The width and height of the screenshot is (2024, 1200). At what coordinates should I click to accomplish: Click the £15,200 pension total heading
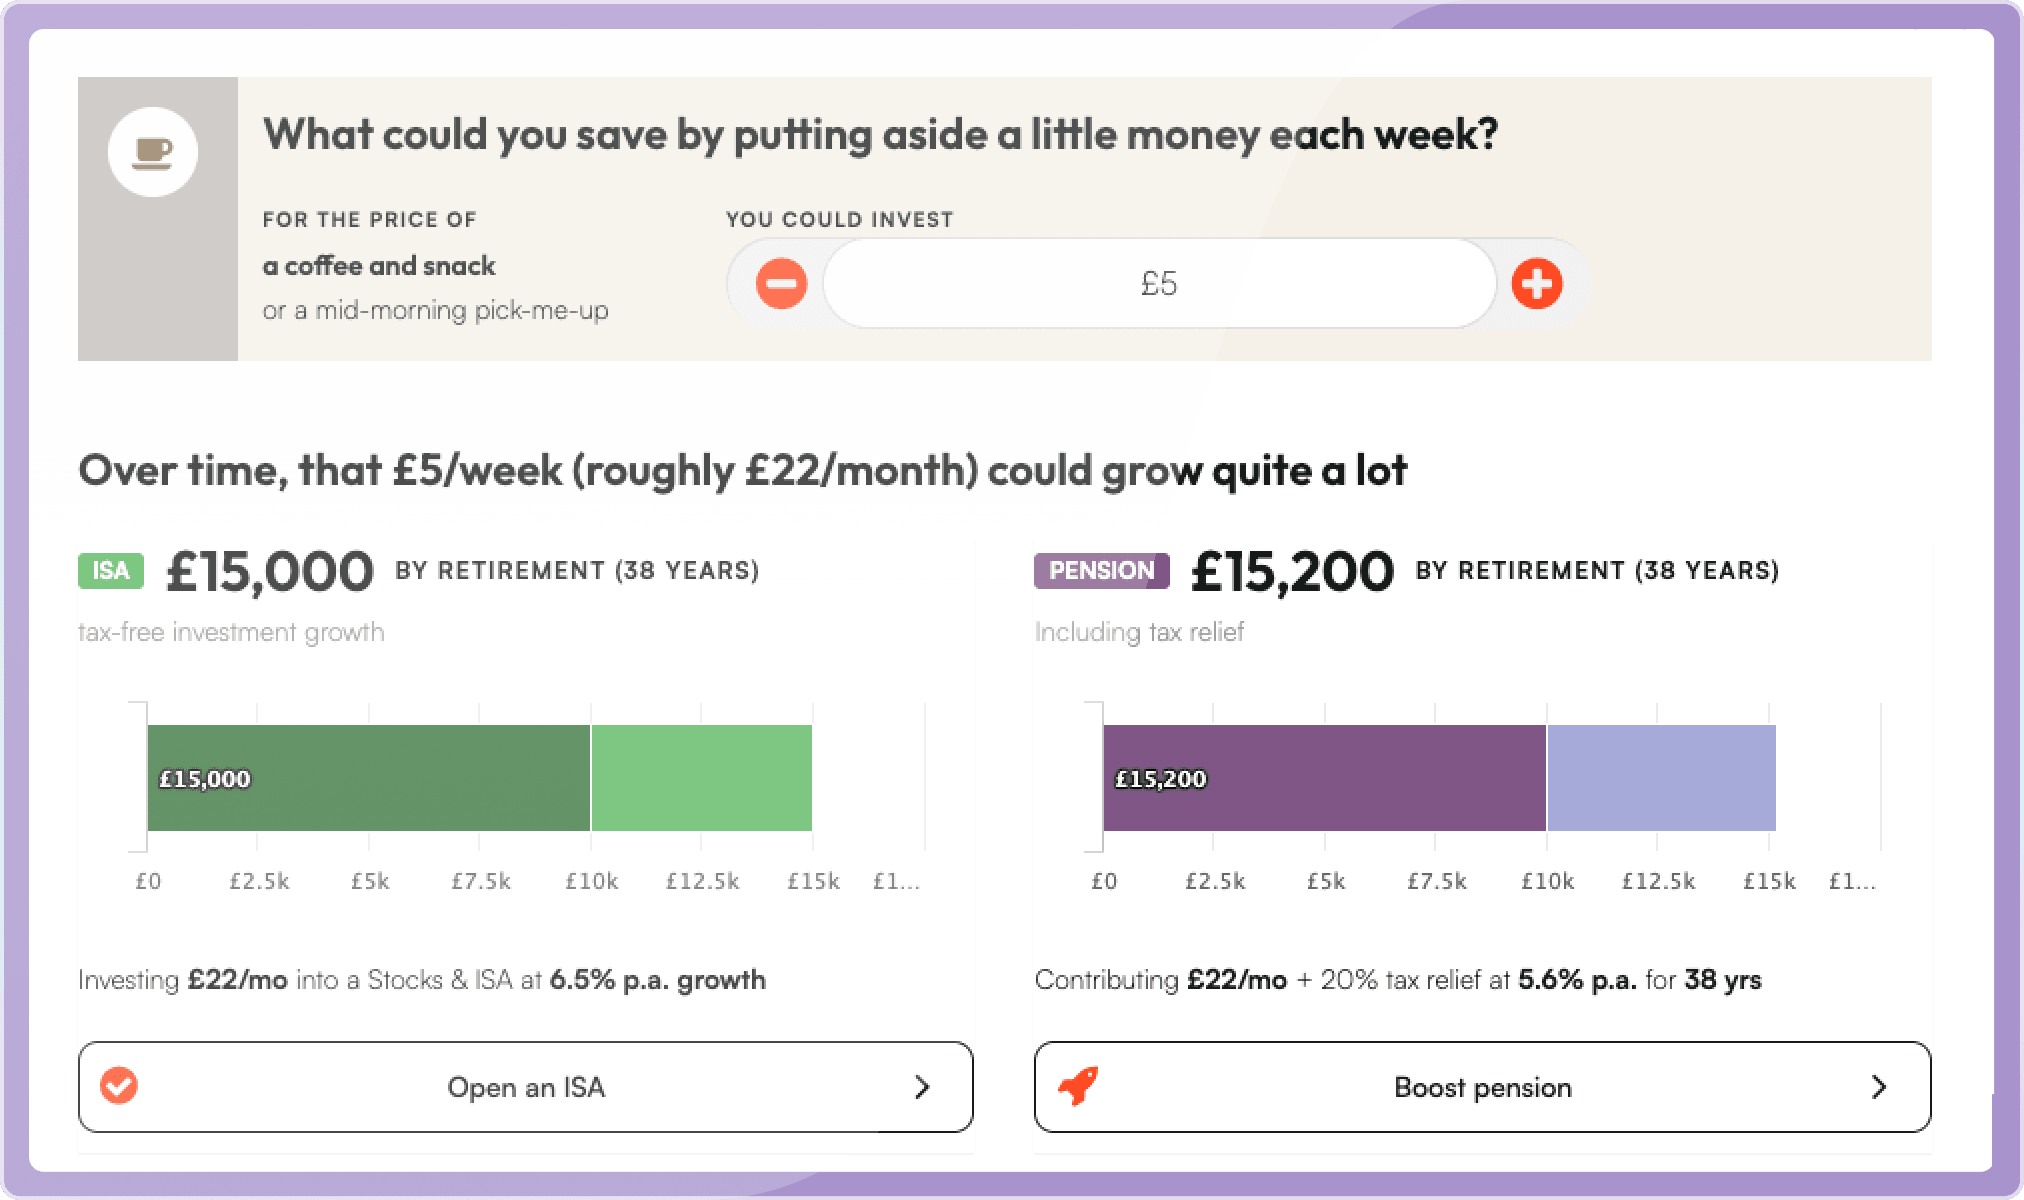click(x=1292, y=572)
